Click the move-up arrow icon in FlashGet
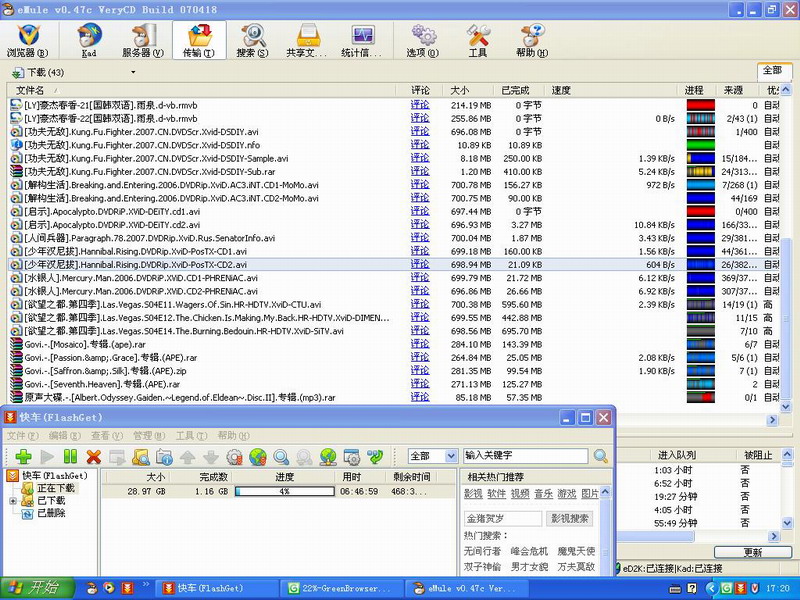 [188, 456]
